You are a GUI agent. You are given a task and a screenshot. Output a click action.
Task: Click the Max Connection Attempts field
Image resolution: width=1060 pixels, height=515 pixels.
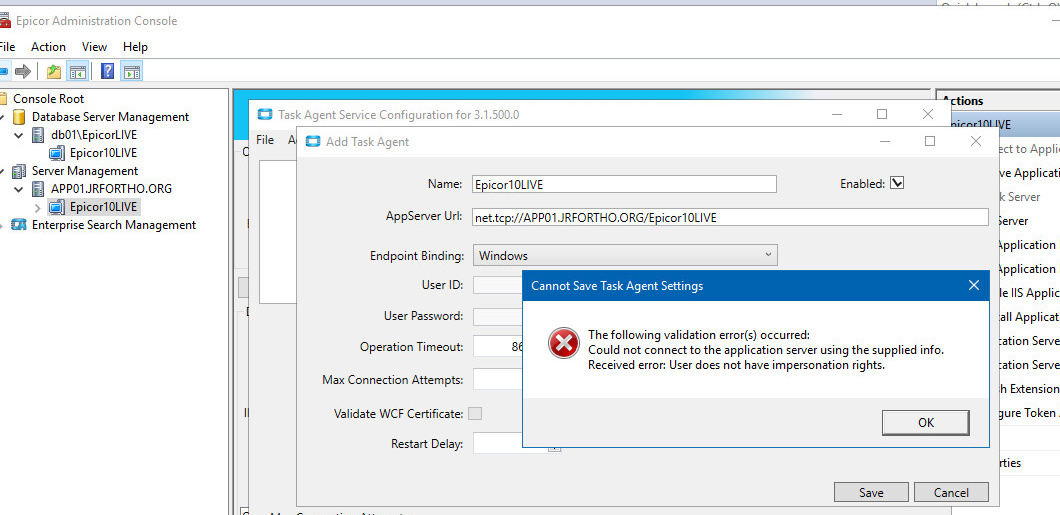(498, 379)
